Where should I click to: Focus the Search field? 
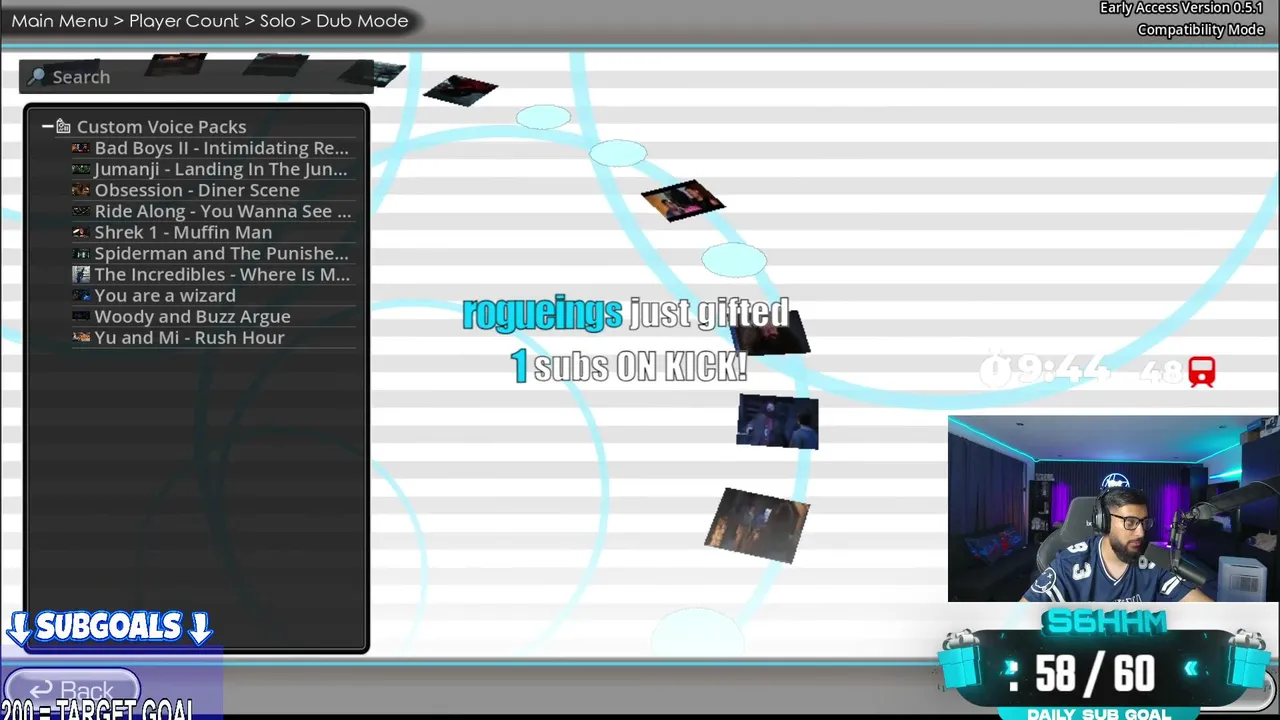(195, 77)
